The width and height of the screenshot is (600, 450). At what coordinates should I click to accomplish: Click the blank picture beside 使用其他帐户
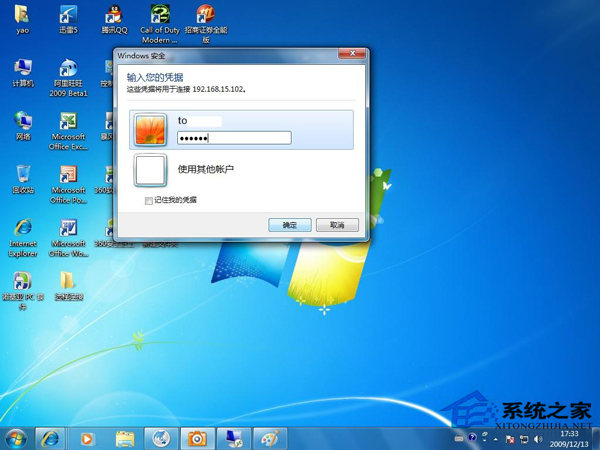(x=150, y=170)
